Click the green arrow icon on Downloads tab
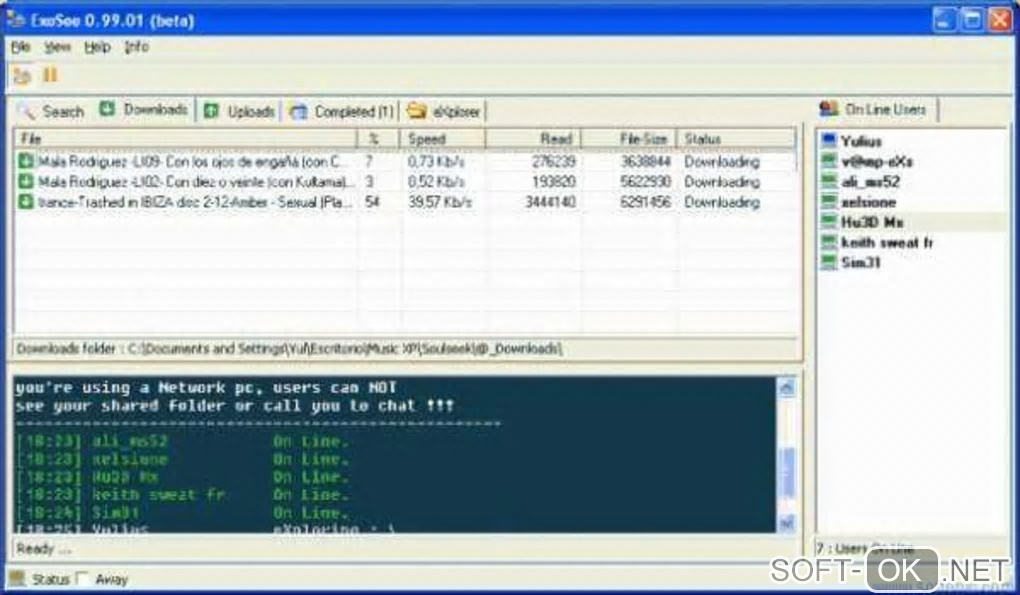1020x595 pixels. click(x=107, y=109)
